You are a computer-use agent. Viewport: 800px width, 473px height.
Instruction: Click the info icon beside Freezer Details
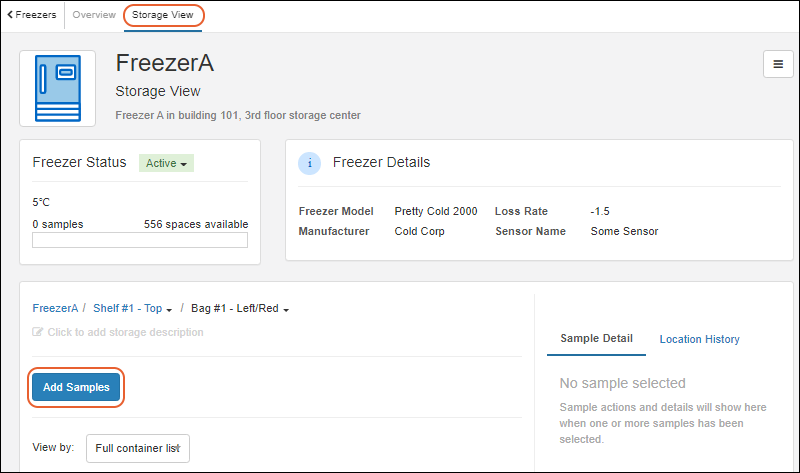click(310, 163)
